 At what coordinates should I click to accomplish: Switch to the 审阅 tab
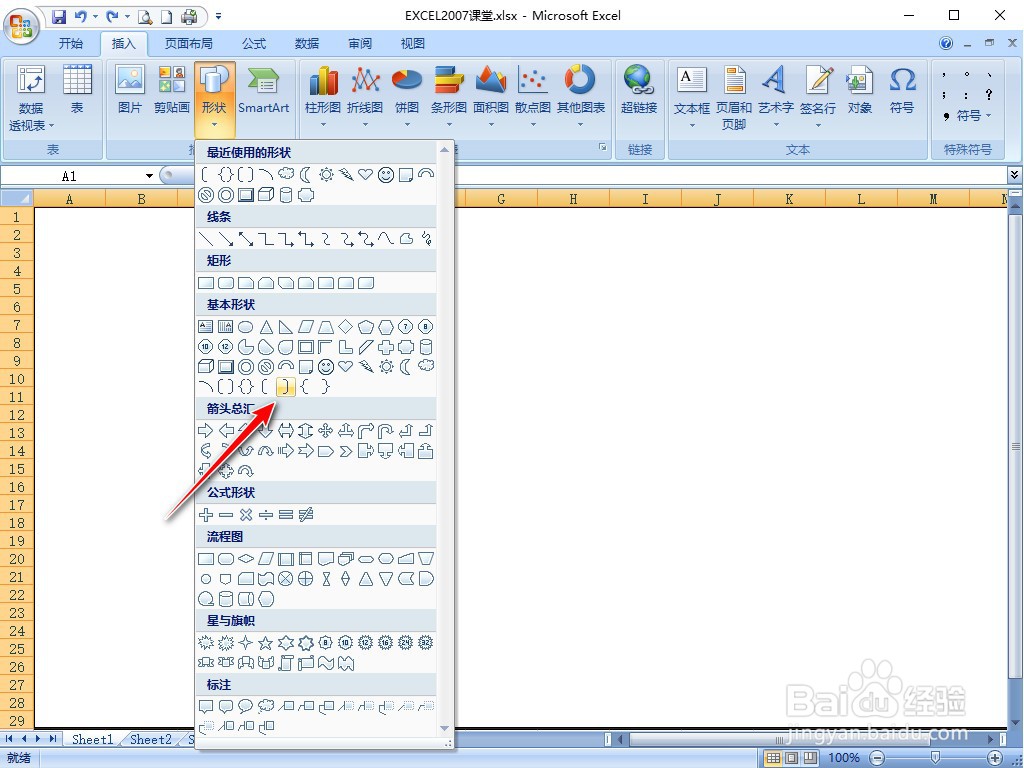[x=360, y=44]
